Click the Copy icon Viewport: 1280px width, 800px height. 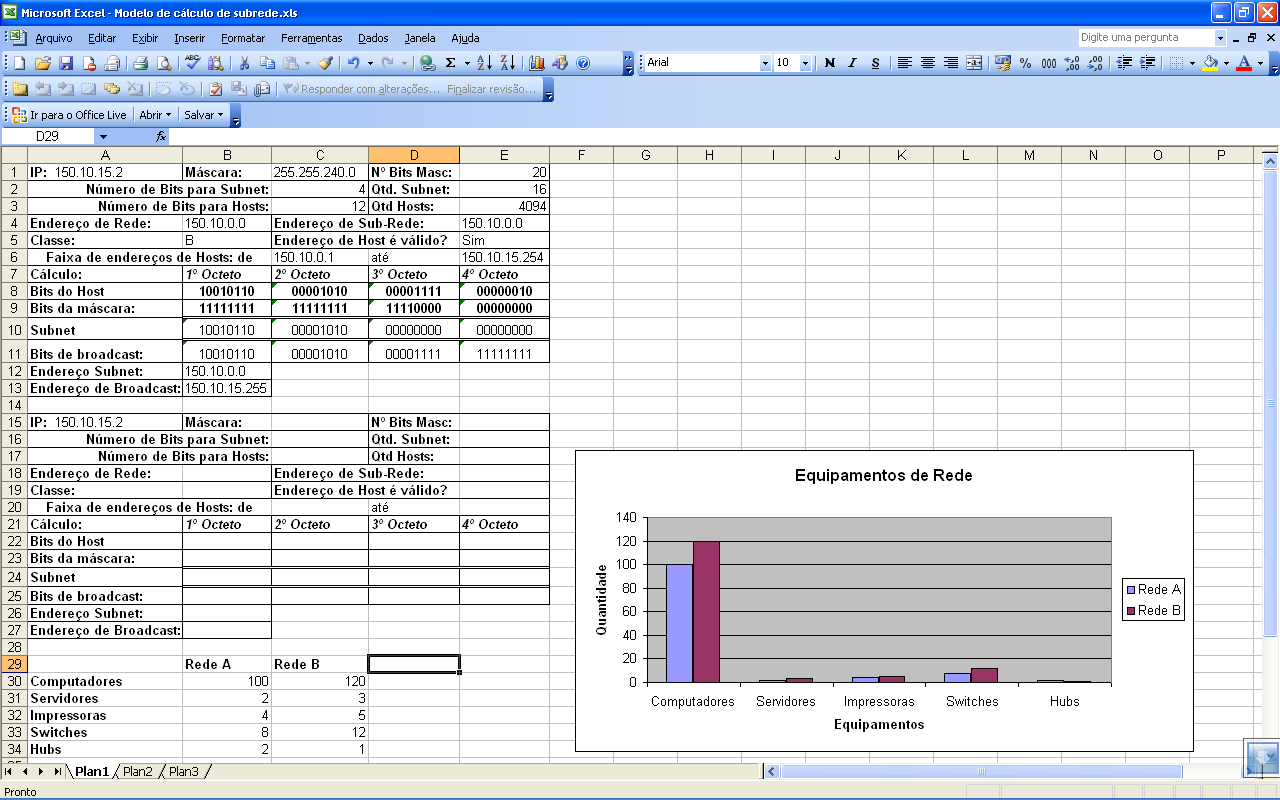click(266, 63)
